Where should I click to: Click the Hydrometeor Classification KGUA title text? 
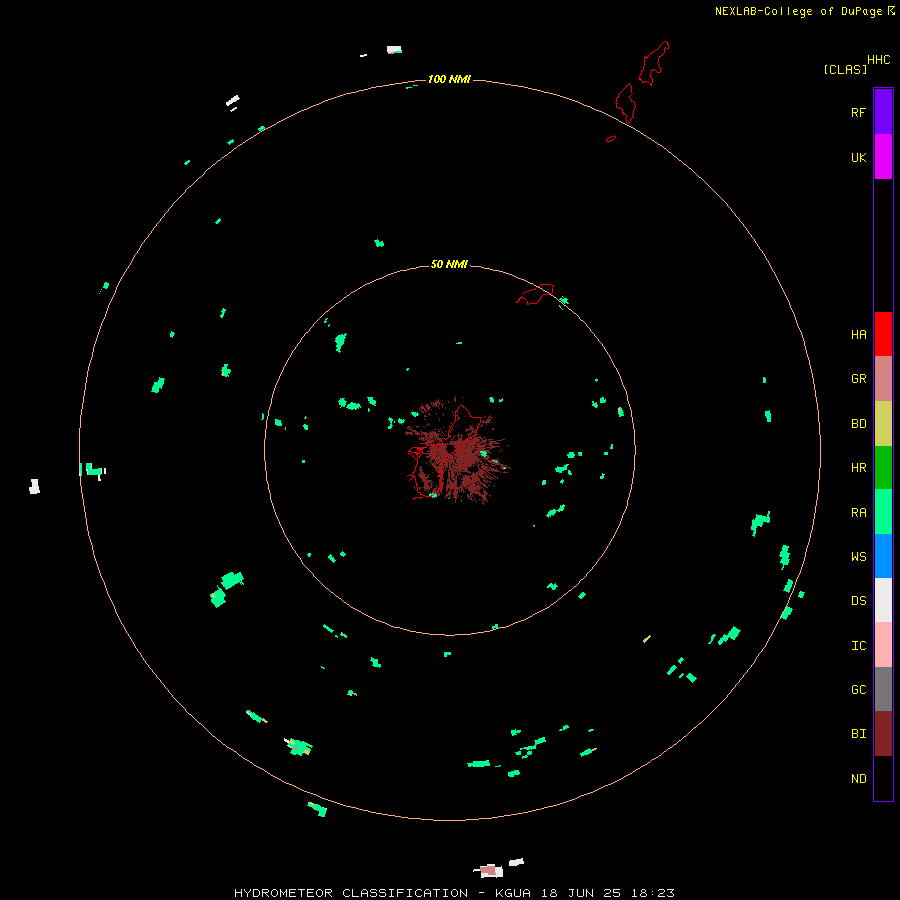click(x=454, y=893)
